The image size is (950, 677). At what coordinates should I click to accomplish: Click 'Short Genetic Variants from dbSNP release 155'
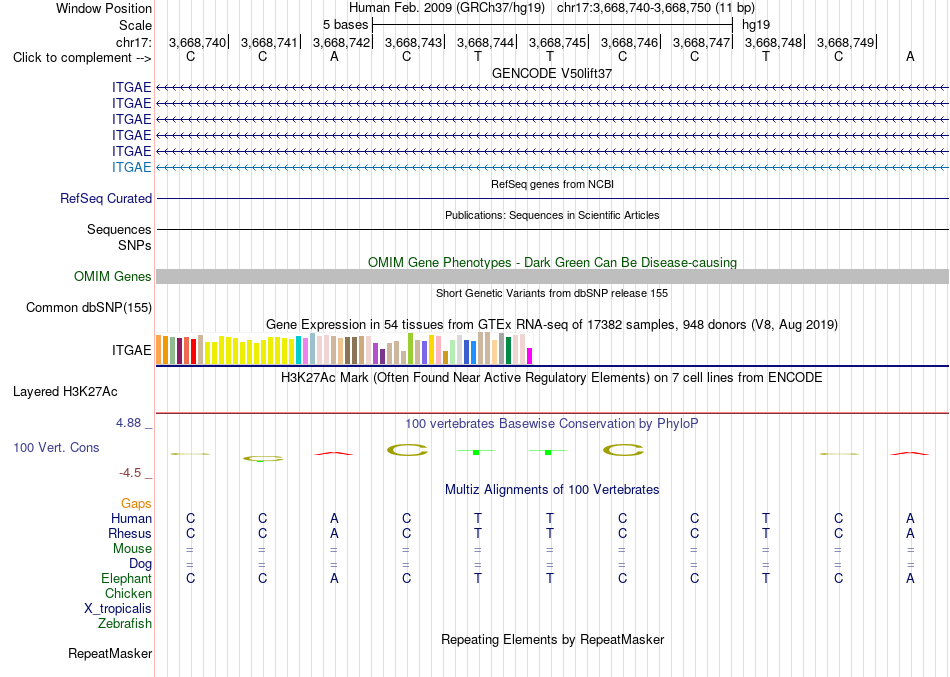click(x=552, y=293)
